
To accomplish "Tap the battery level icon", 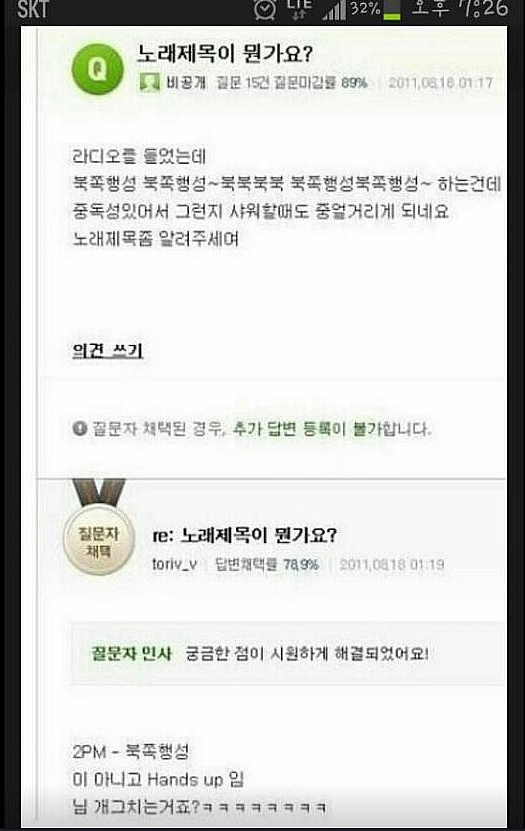I will point(391,10).
